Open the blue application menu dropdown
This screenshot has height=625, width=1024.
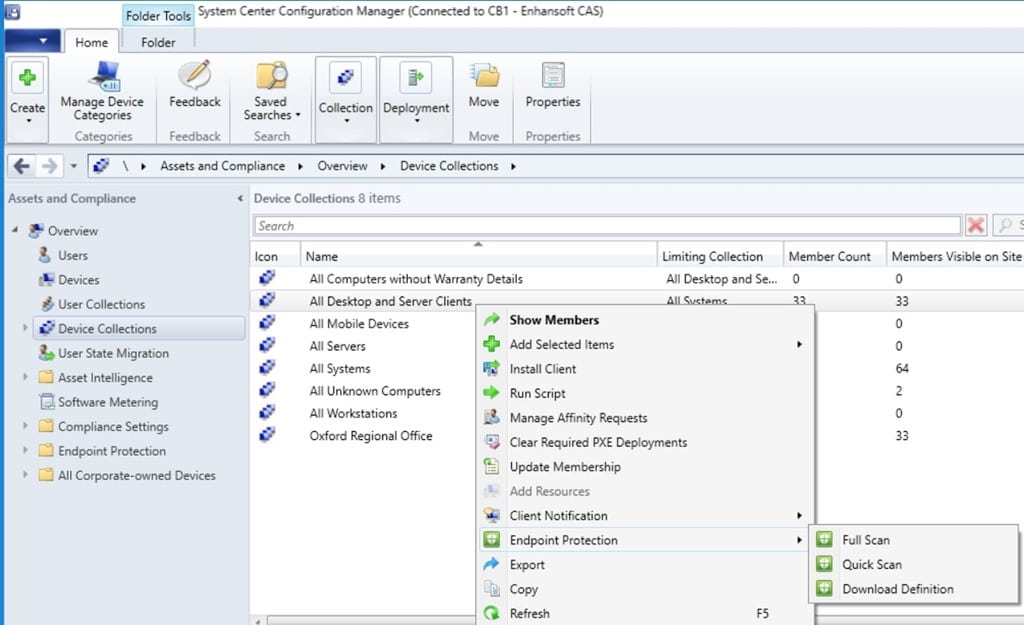tap(33, 40)
